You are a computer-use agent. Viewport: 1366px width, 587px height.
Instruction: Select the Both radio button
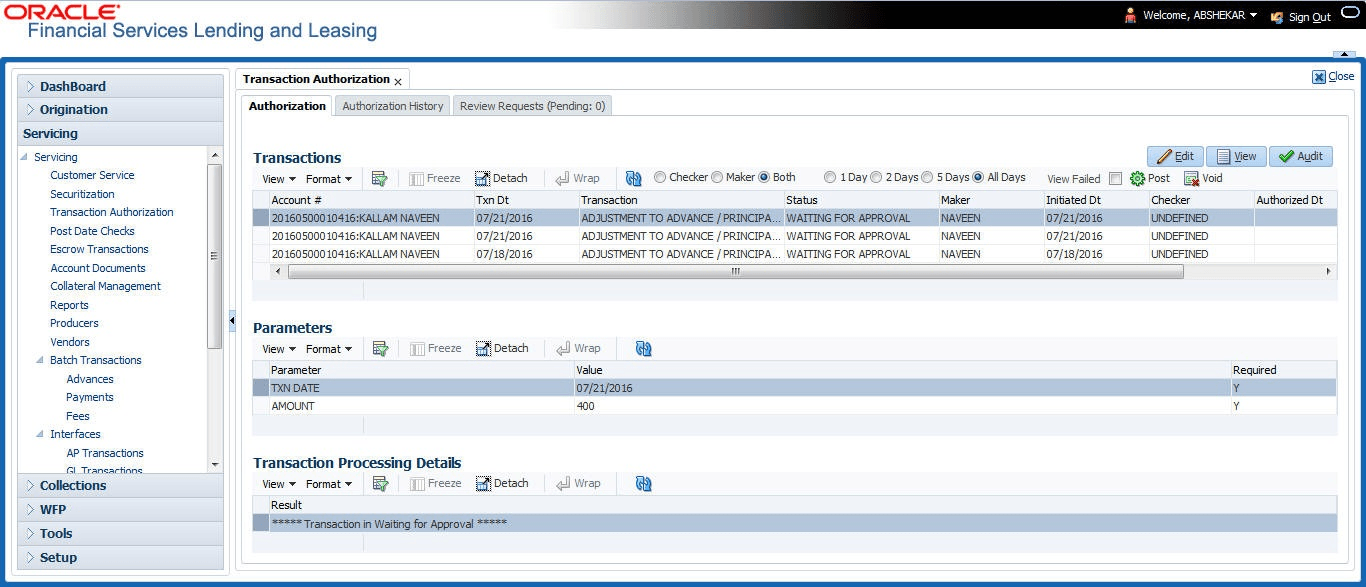coord(764,177)
